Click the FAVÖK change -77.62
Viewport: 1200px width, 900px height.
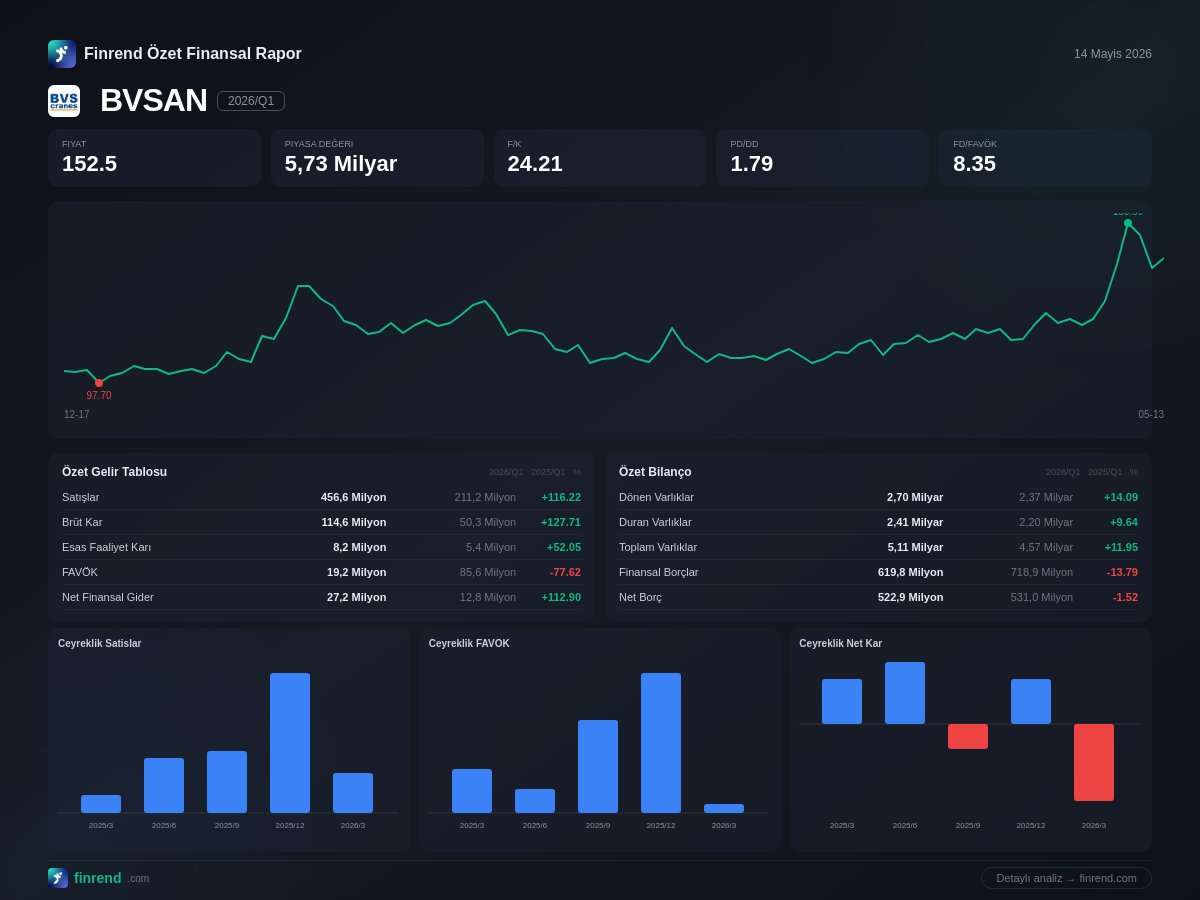click(x=565, y=572)
